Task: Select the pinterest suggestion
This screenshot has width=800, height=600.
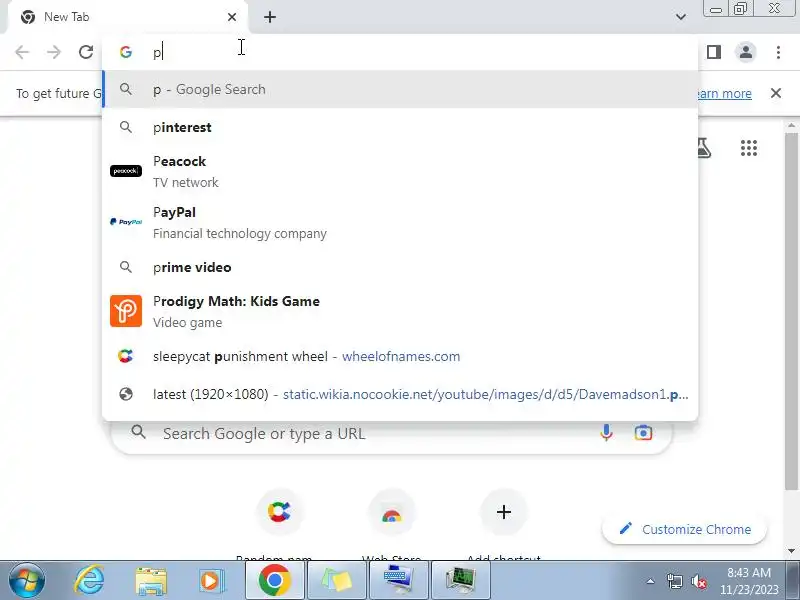Action: (400, 127)
